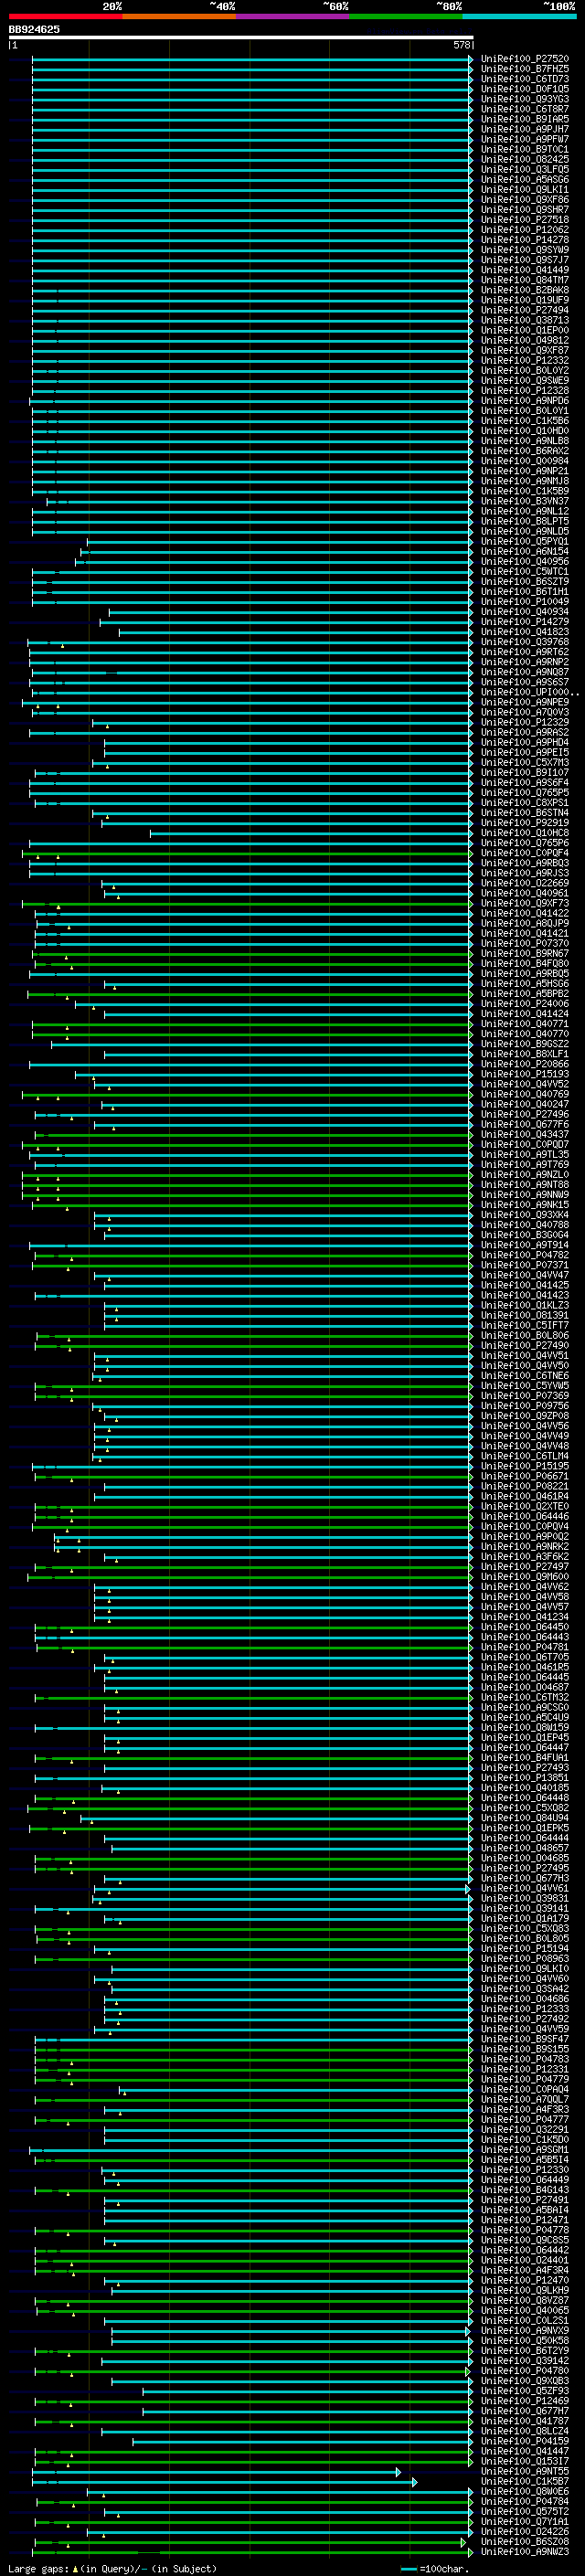Click alignment label UniRef100_Q8W0E6
The height and width of the screenshot is (2576, 585).
[525, 2493]
